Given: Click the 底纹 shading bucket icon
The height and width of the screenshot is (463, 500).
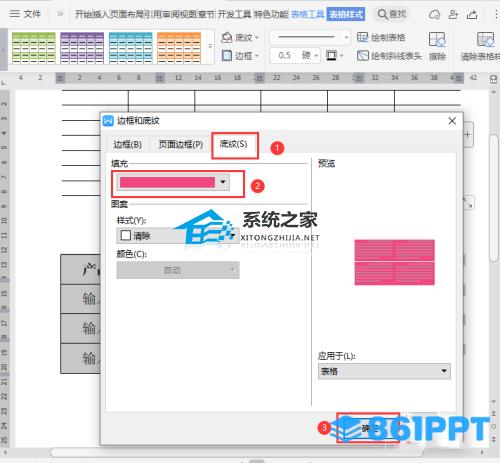Looking at the screenshot, I should point(227,37).
